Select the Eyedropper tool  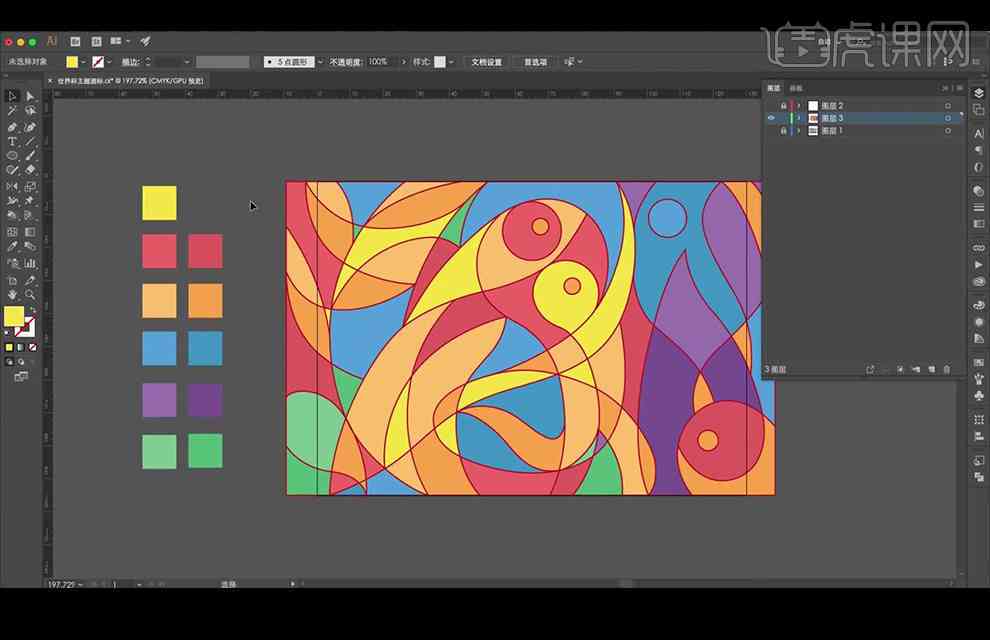[x=12, y=247]
